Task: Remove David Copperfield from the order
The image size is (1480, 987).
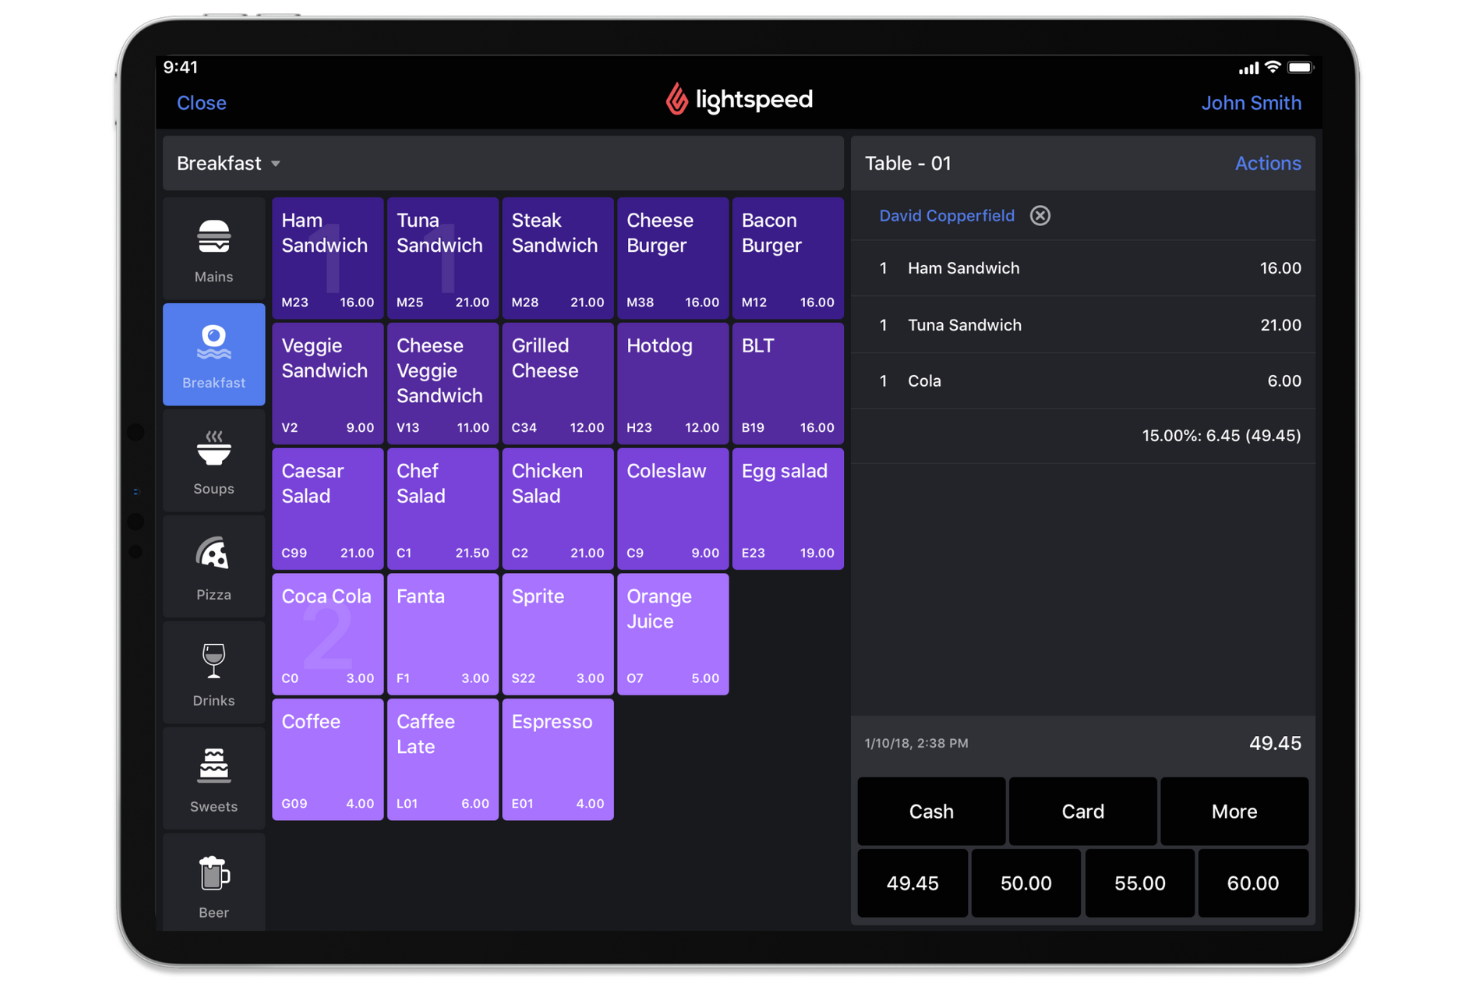Action: tap(1040, 215)
